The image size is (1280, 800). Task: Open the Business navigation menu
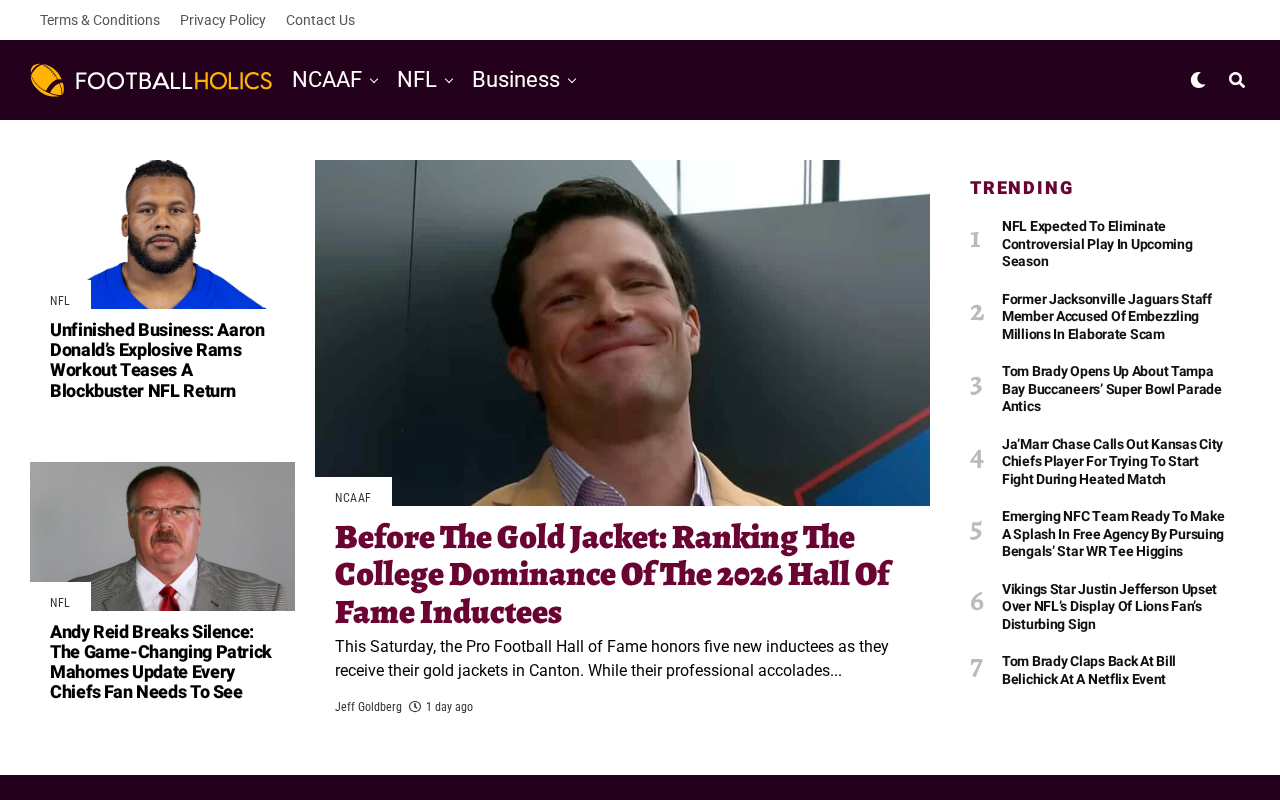(x=516, y=80)
